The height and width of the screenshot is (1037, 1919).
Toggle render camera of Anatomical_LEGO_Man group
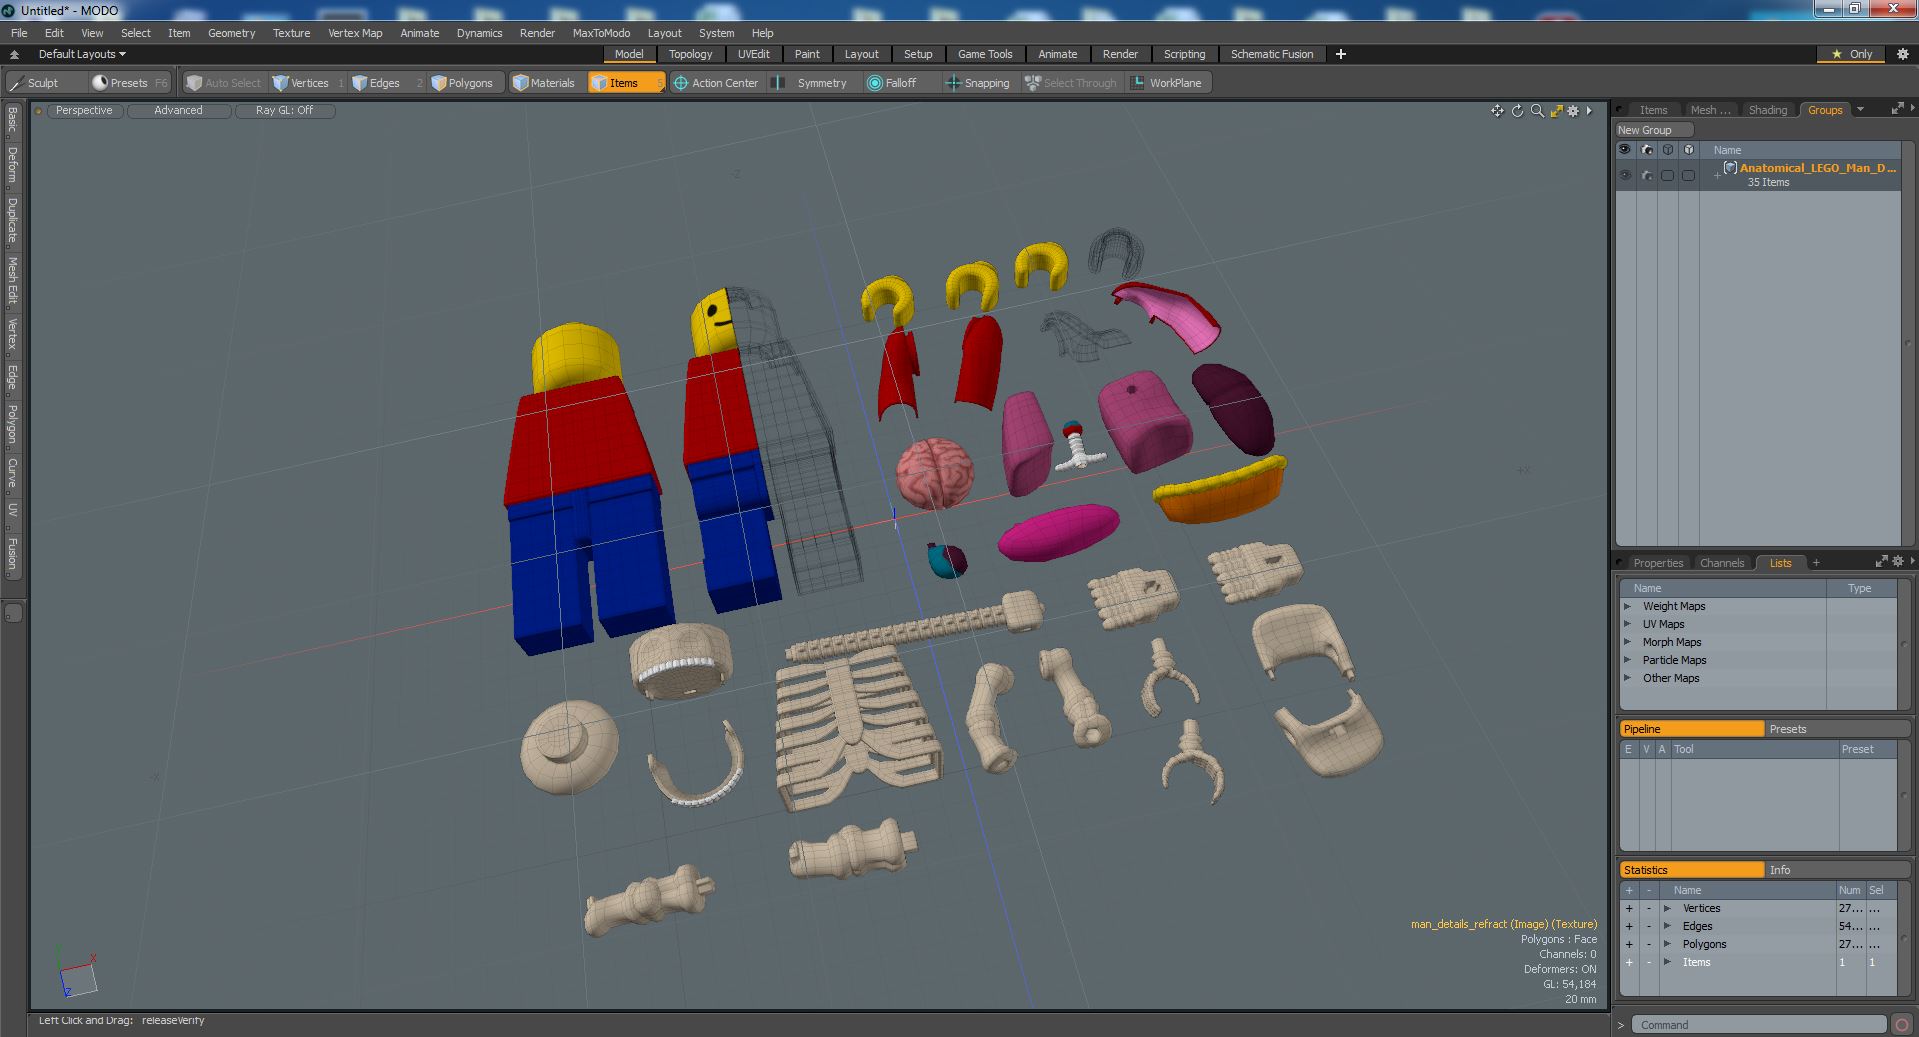pos(1646,175)
